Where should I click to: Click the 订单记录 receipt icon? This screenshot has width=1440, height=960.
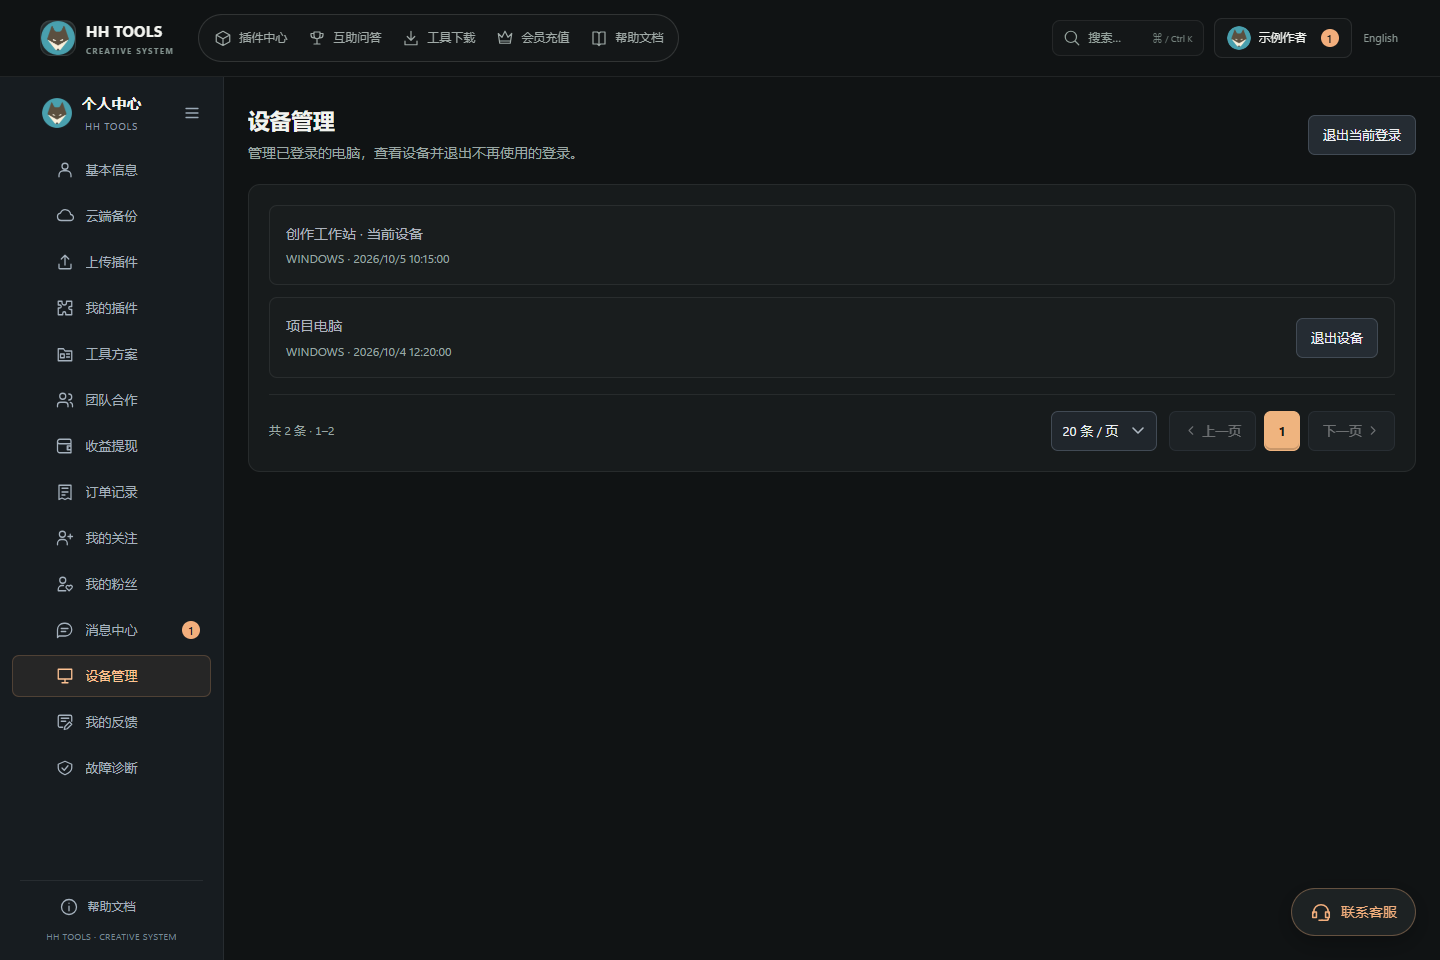65,492
